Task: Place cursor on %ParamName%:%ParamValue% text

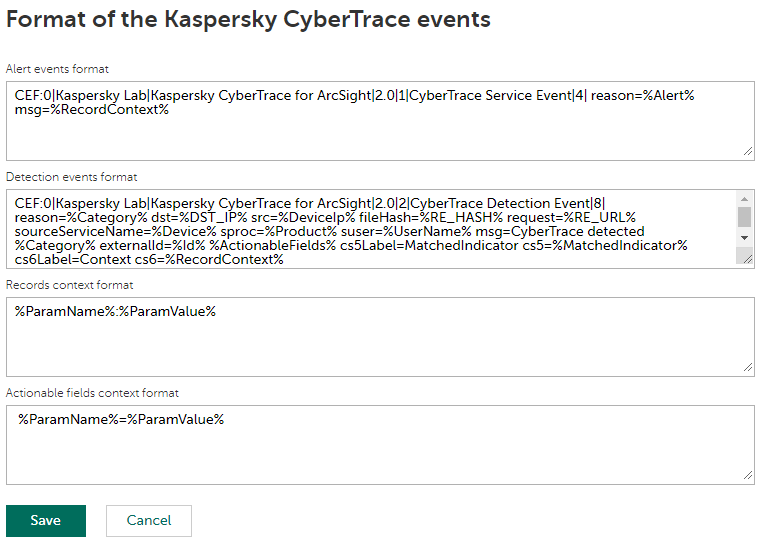Action: click(116, 312)
